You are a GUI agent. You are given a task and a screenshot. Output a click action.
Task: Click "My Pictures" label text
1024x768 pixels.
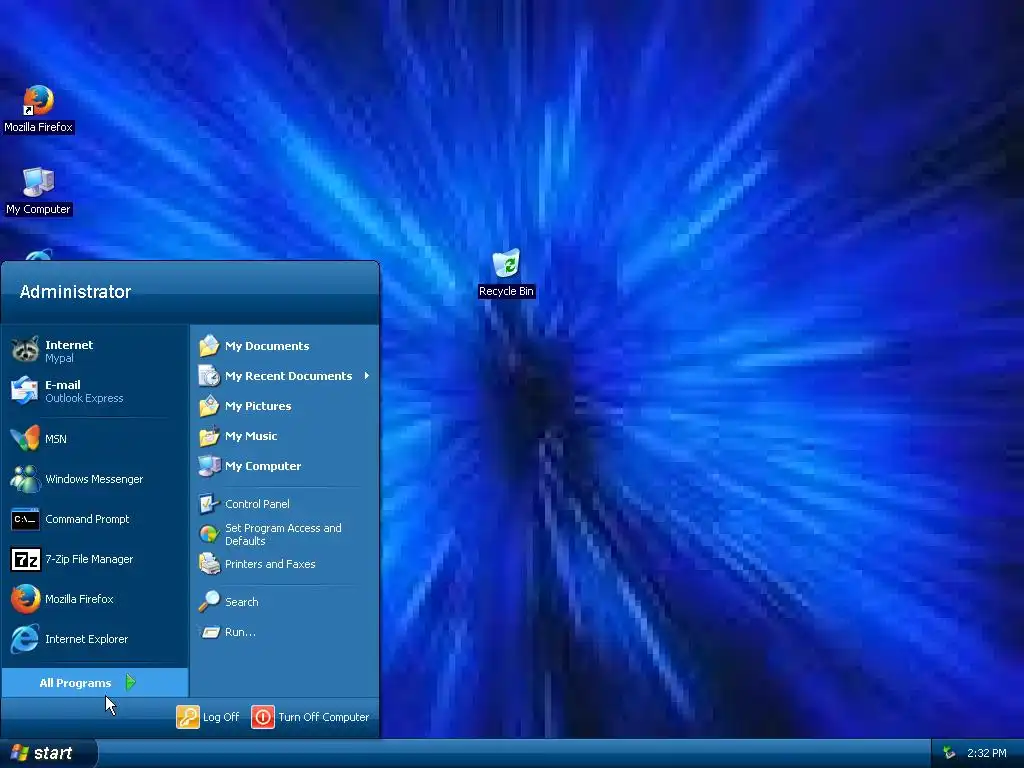click(258, 406)
